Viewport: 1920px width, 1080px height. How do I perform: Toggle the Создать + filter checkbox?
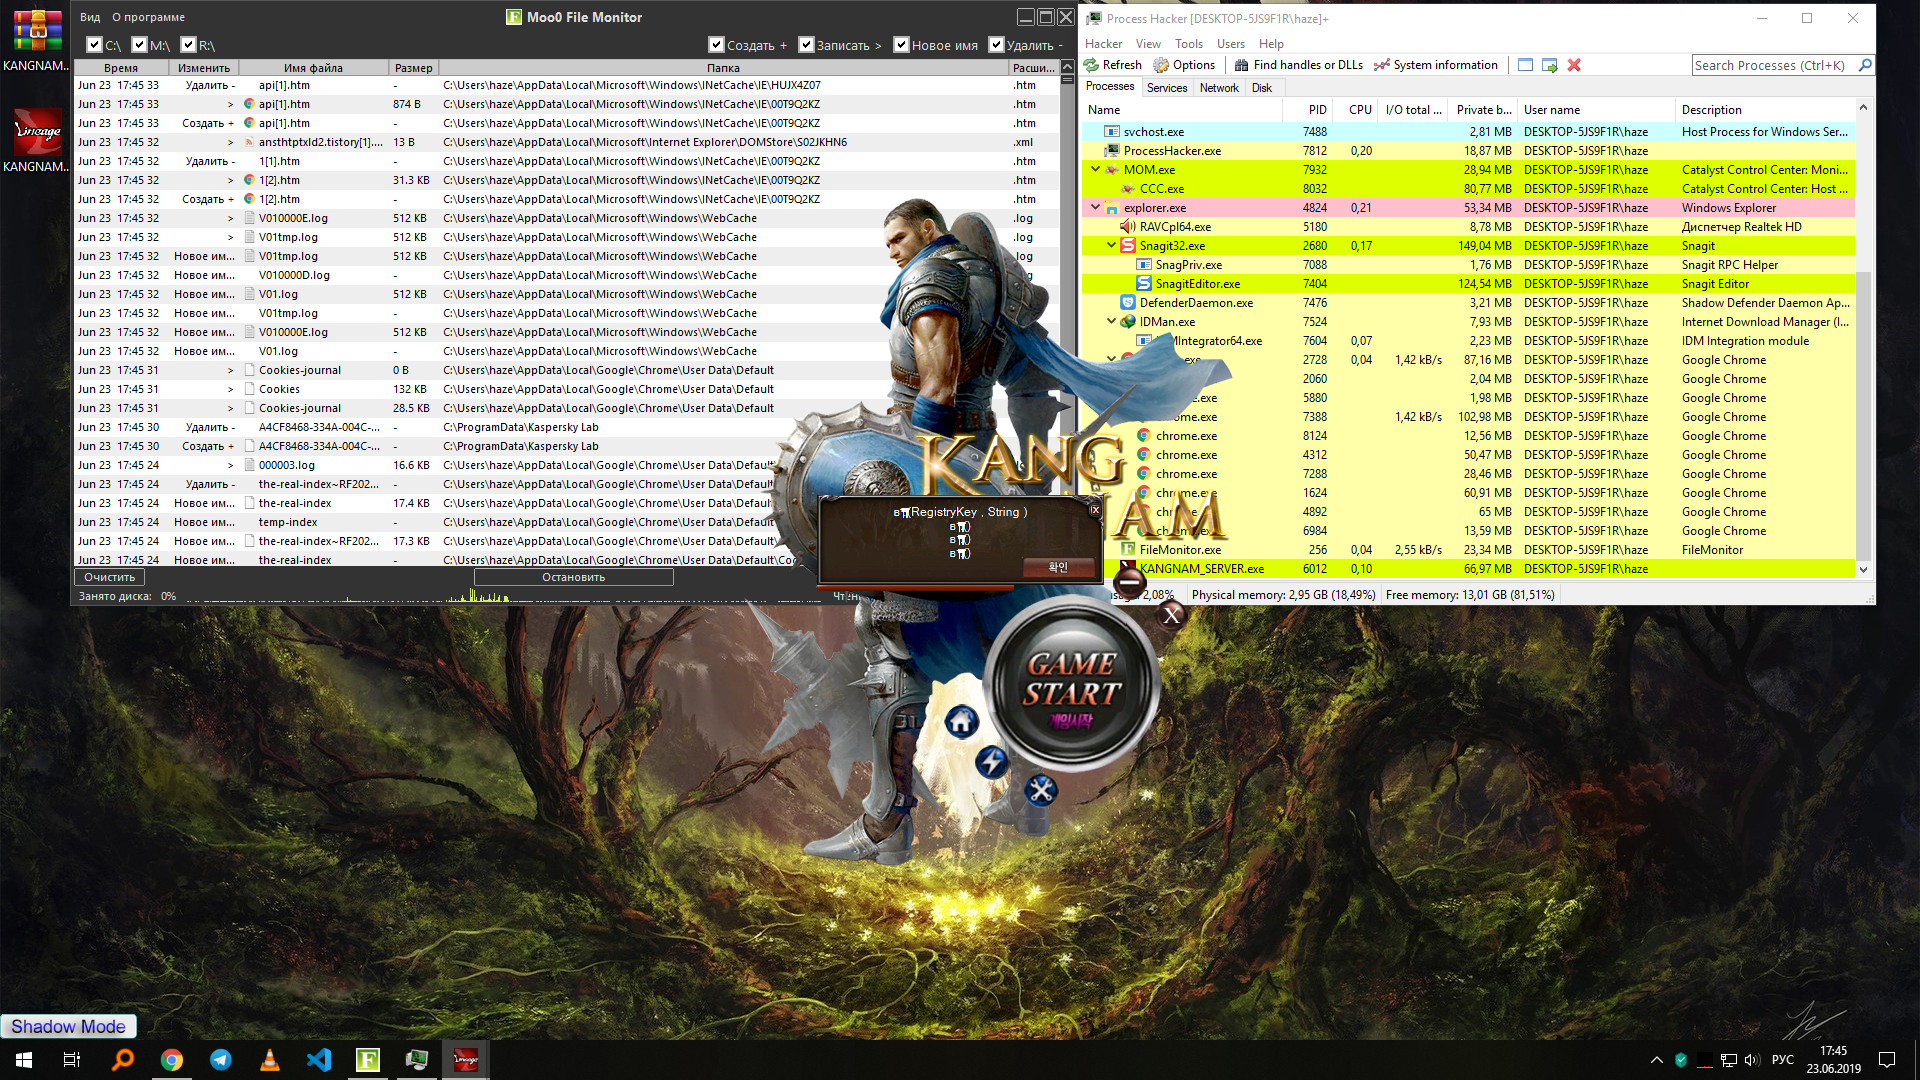(x=716, y=45)
